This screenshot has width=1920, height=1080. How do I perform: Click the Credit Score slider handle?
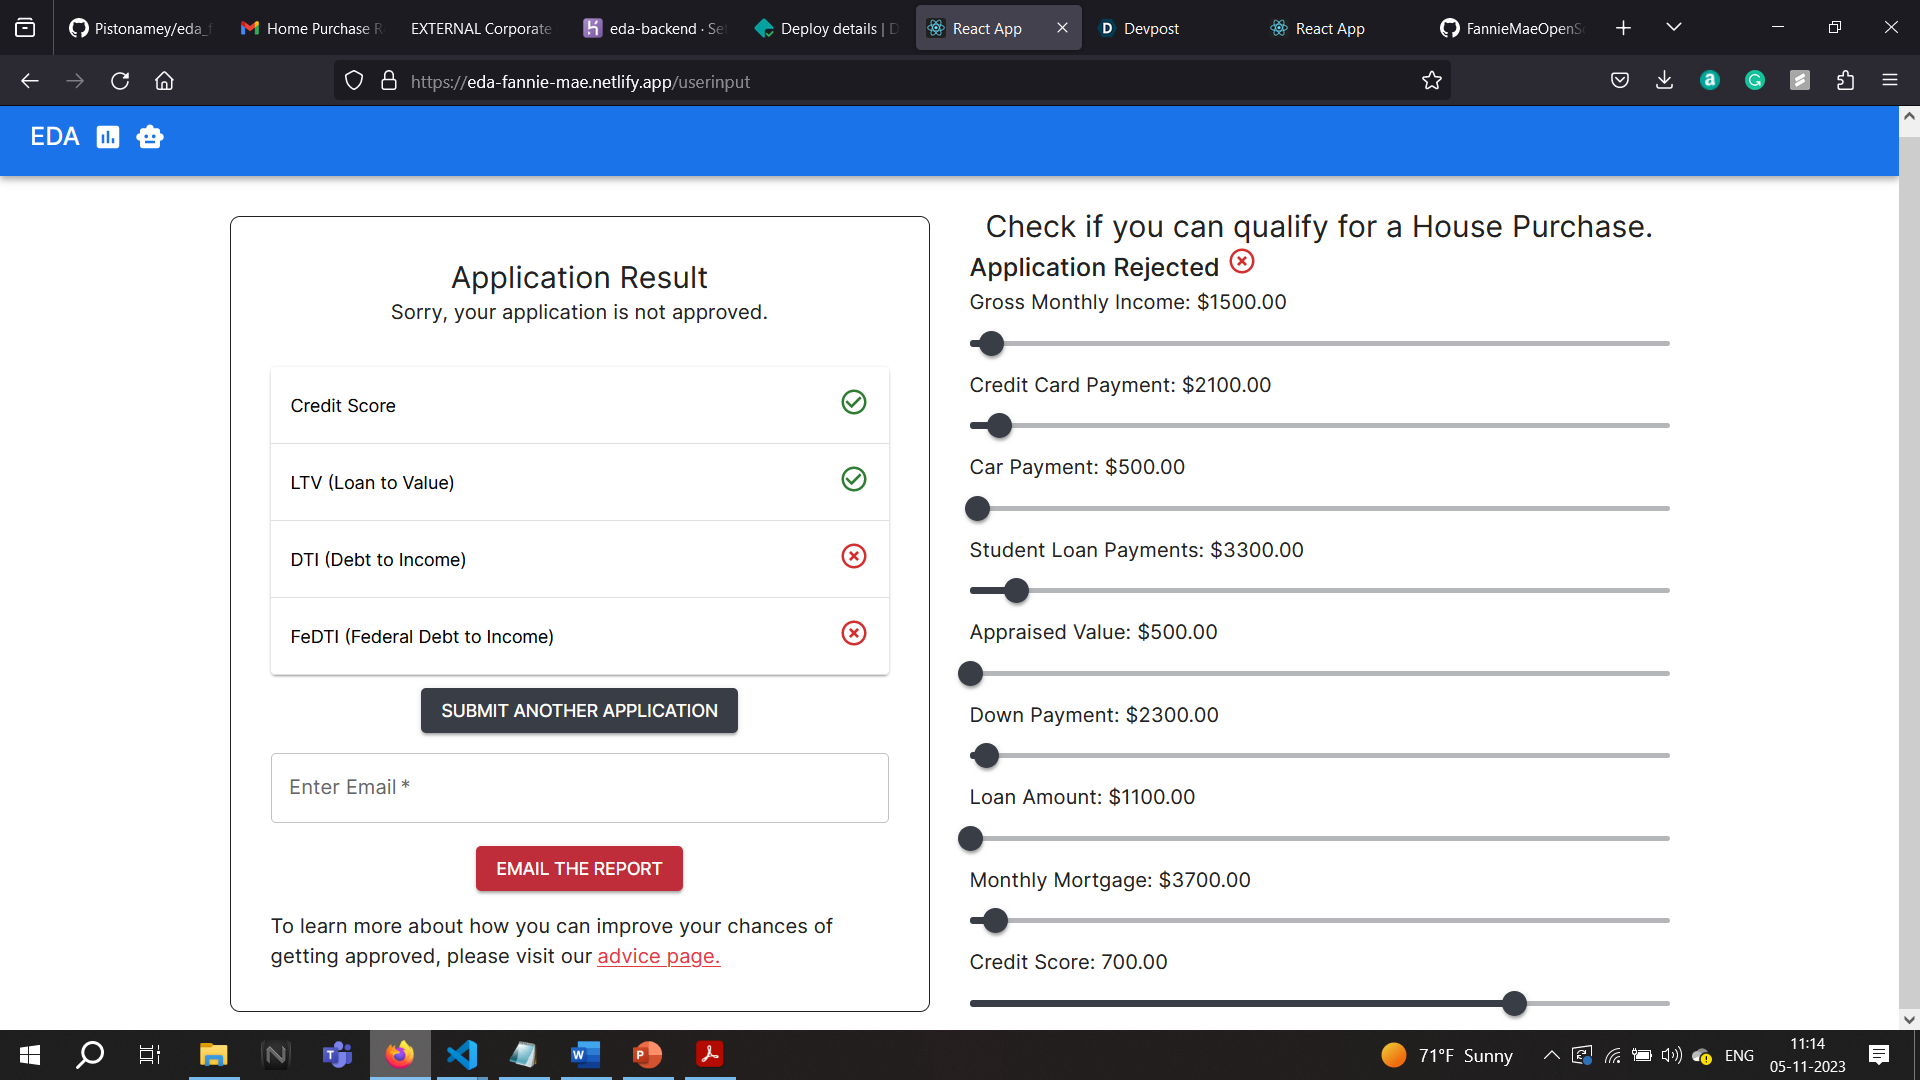pos(1514,1003)
